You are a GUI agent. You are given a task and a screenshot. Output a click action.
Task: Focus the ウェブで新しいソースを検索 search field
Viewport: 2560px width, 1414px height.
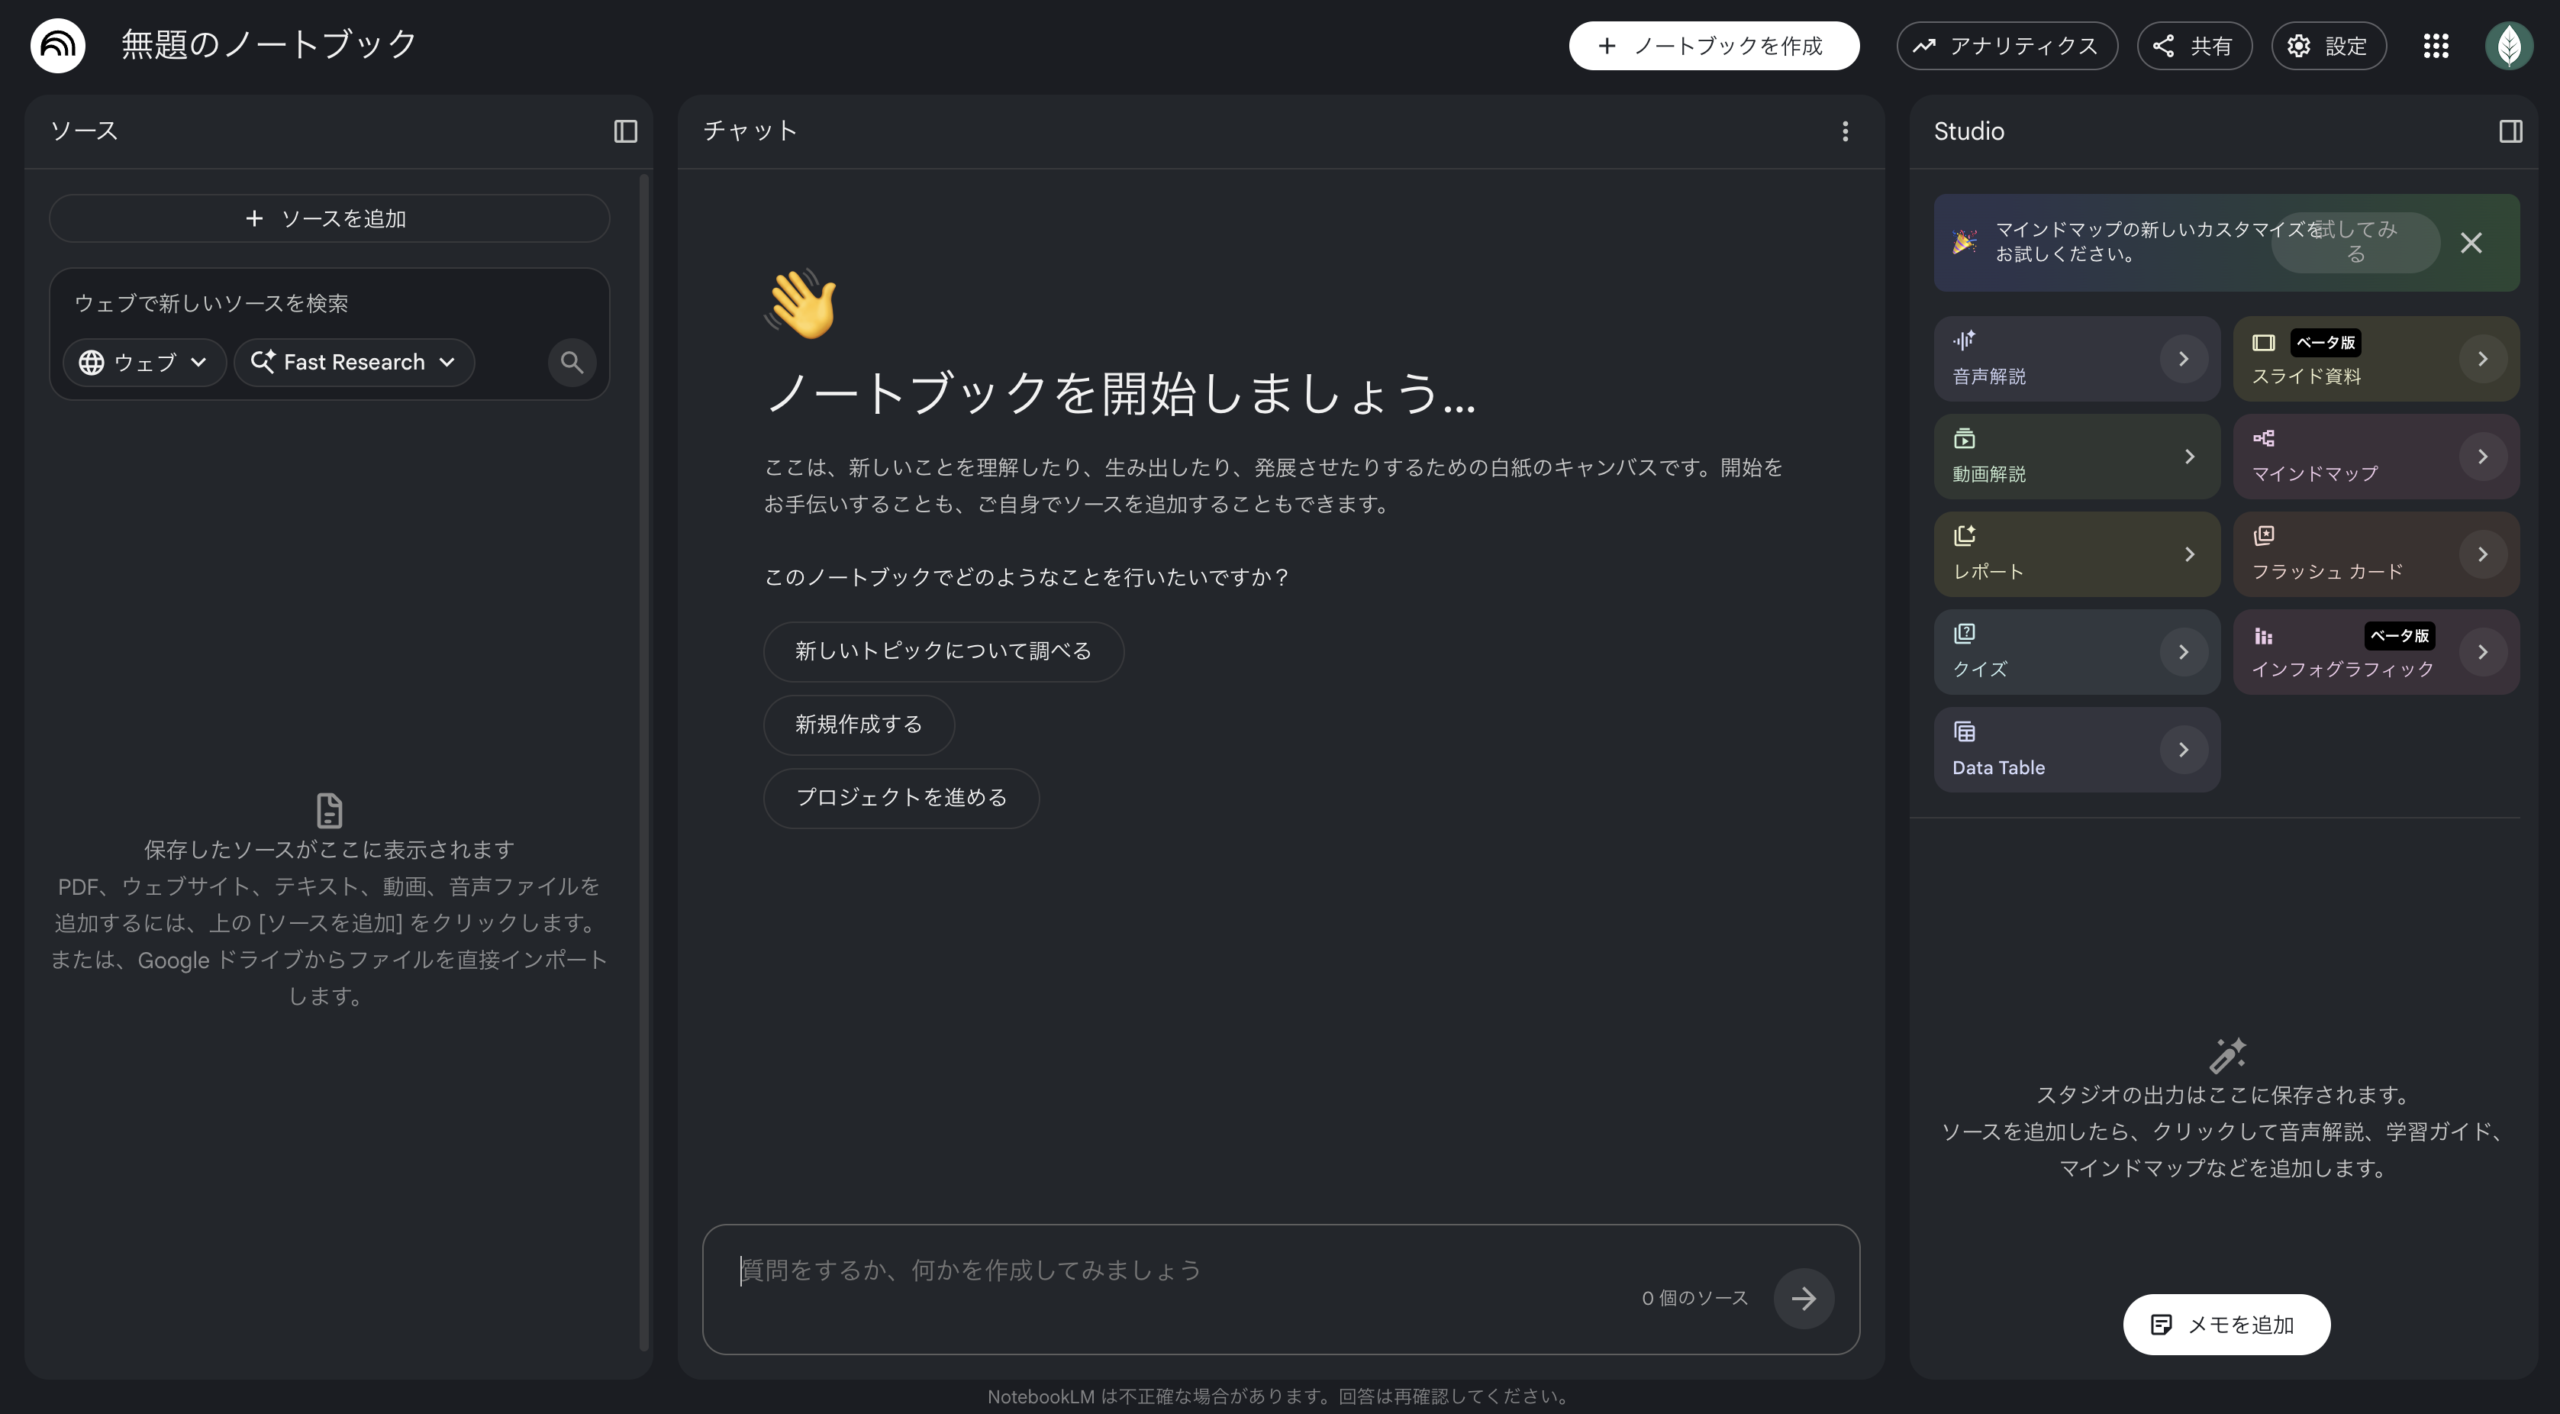coord(329,303)
